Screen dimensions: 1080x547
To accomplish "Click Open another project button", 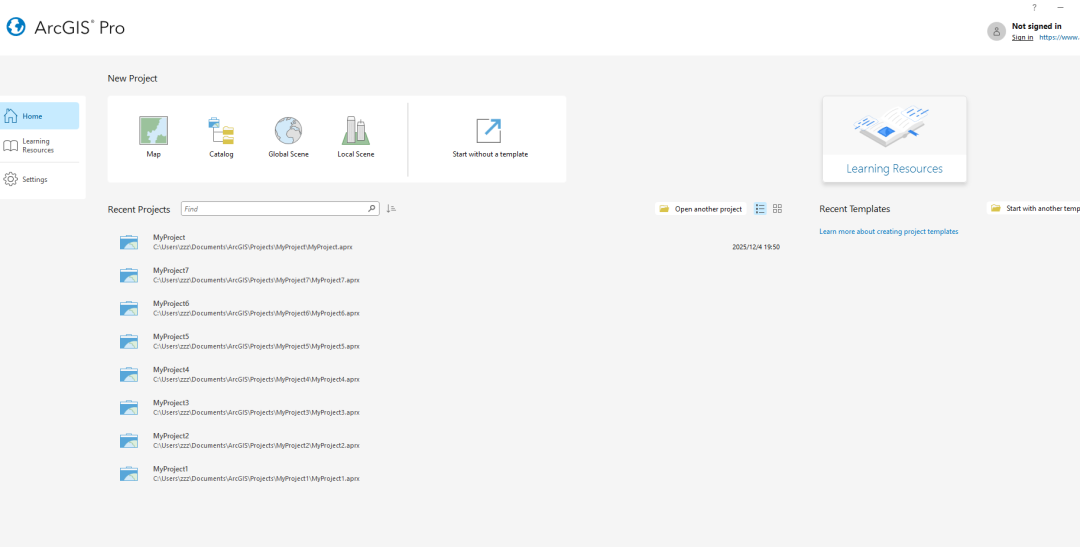I will coord(701,209).
